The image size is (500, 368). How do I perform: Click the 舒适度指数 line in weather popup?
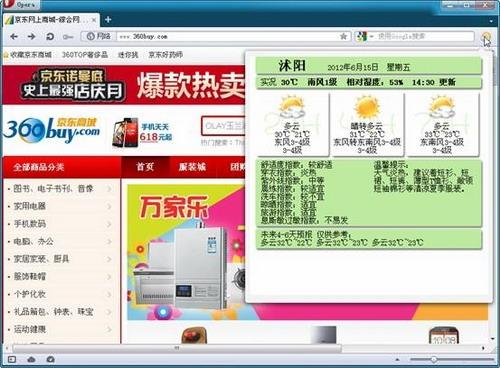click(x=296, y=165)
